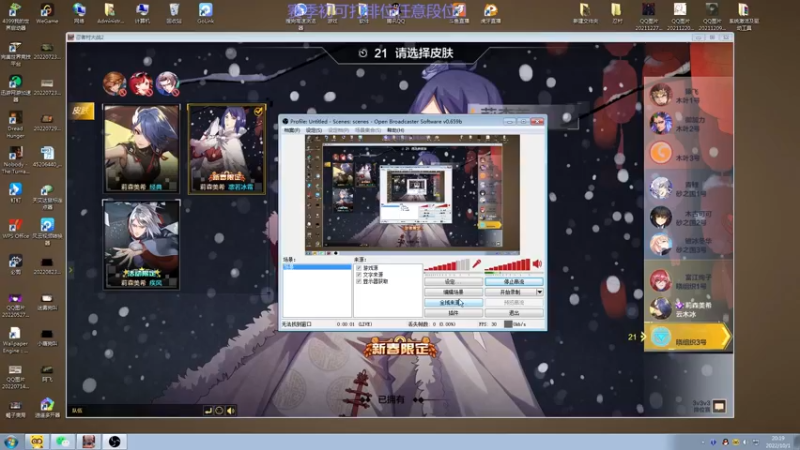The width and height of the screenshot is (800, 450).
Task: Click the 晓组织1号 red-haired player avatar
Action: 661,281
